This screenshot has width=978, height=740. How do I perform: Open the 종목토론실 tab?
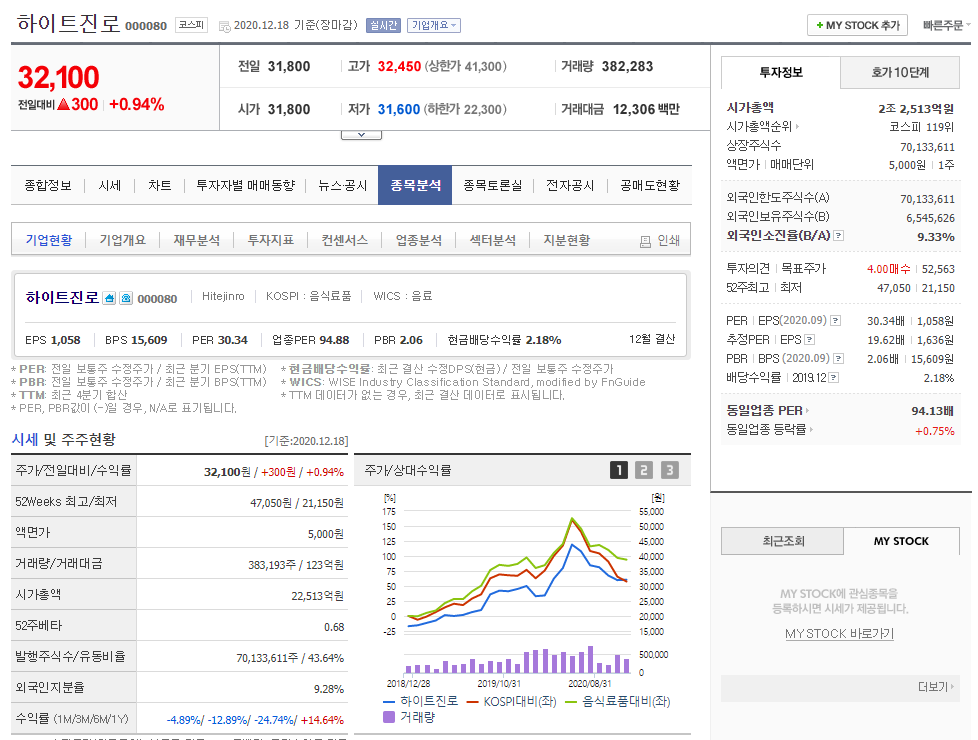493,185
